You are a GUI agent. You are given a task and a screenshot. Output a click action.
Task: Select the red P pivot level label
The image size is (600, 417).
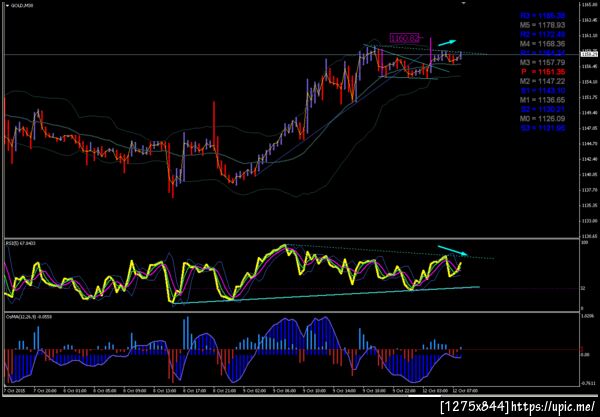point(543,72)
